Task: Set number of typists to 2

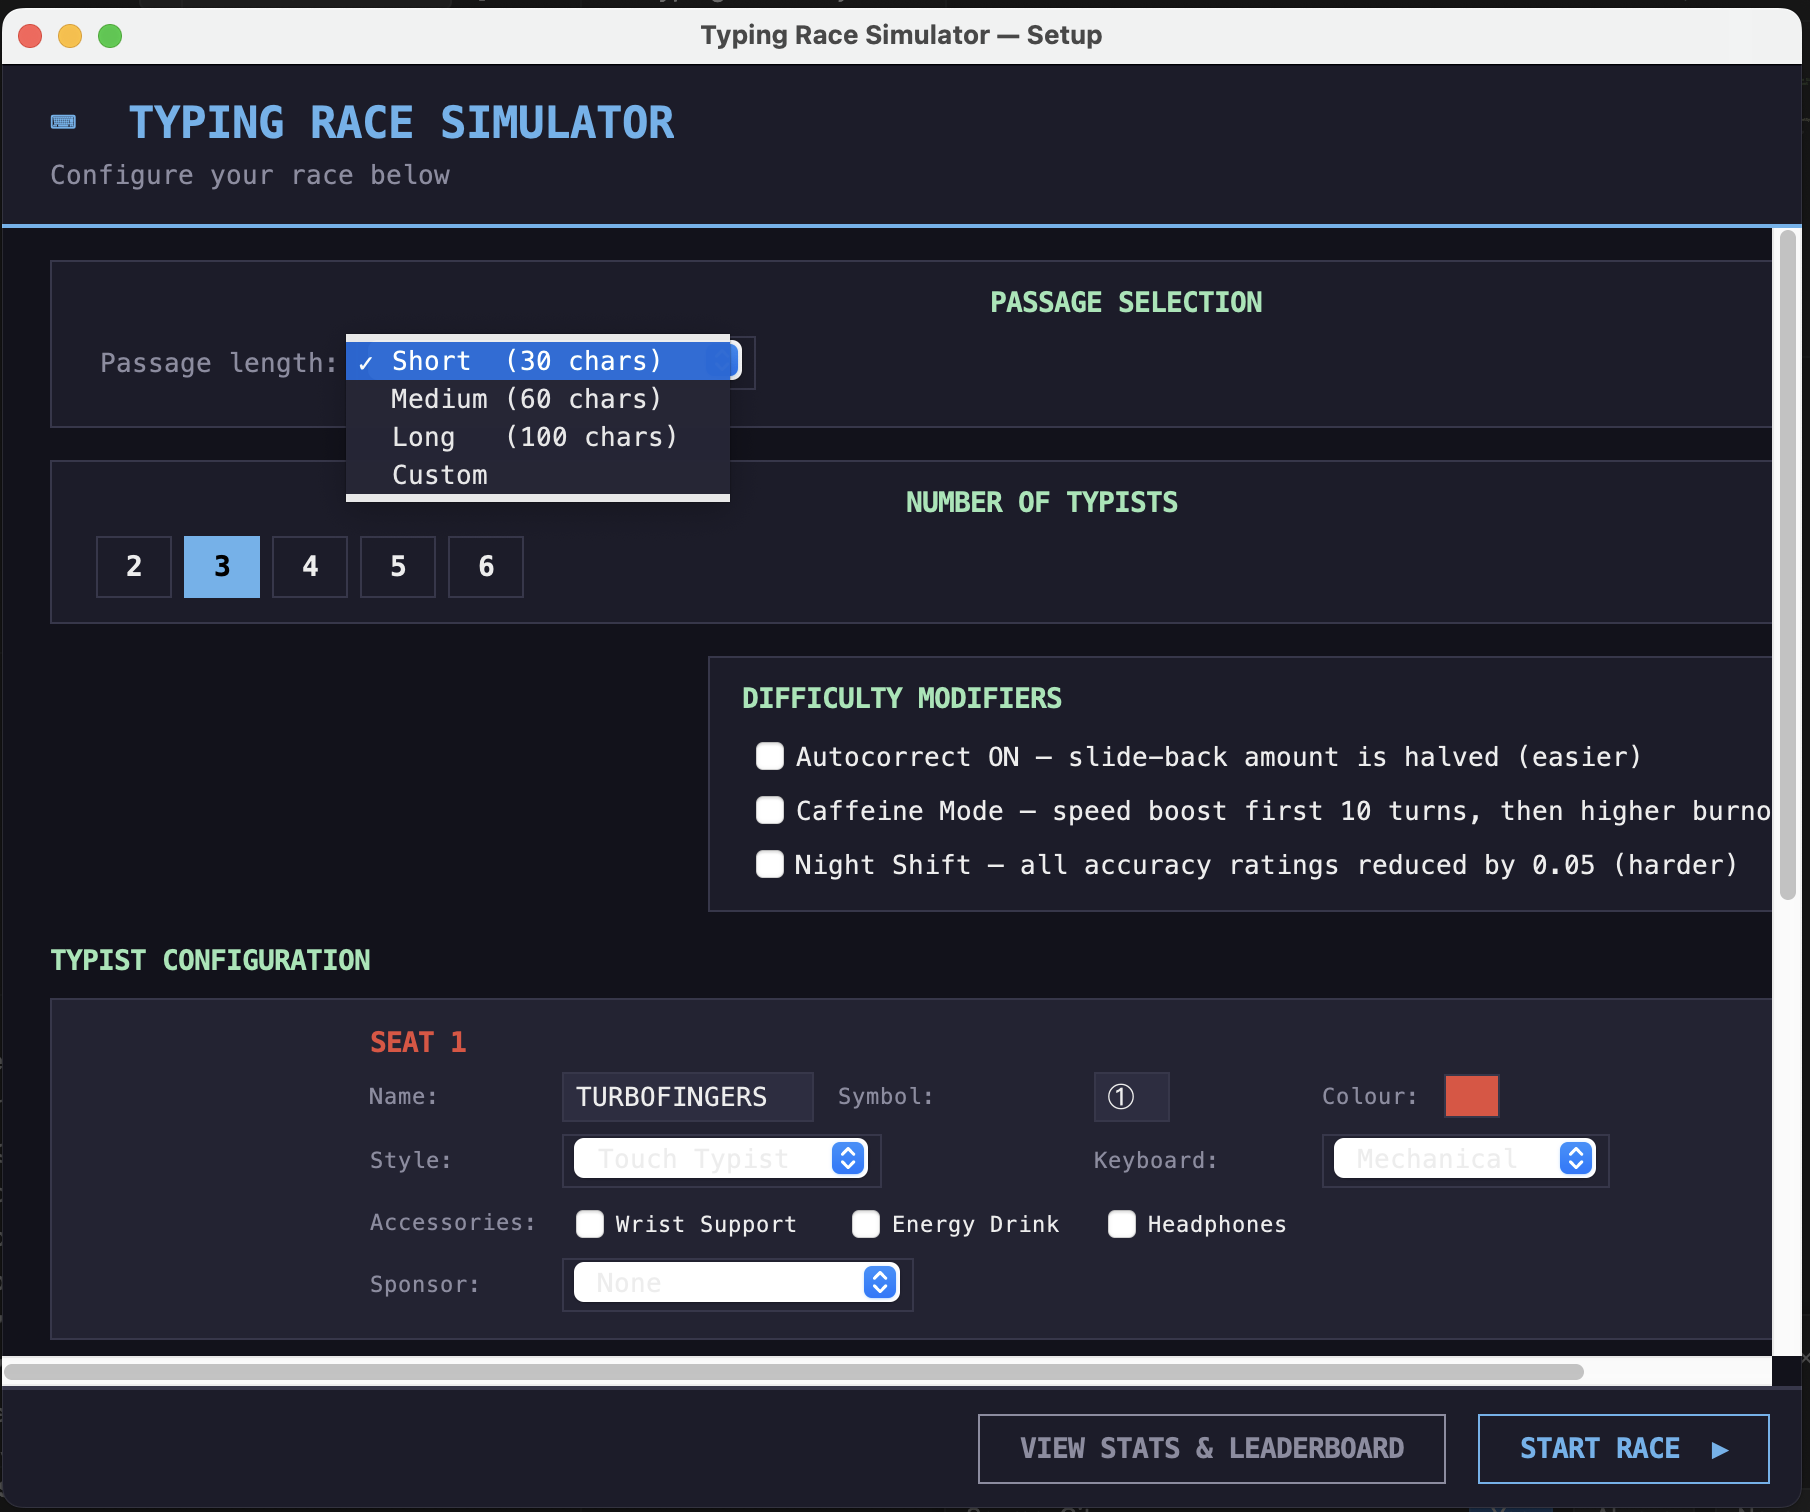Action: click(x=134, y=567)
